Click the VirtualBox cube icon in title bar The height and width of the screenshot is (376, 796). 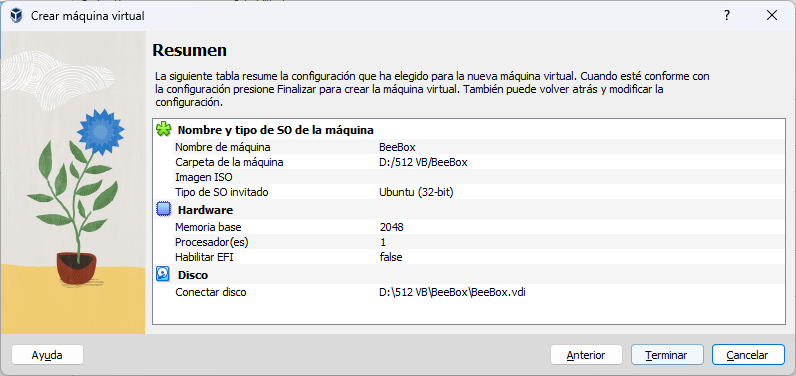pyautogui.click(x=16, y=16)
